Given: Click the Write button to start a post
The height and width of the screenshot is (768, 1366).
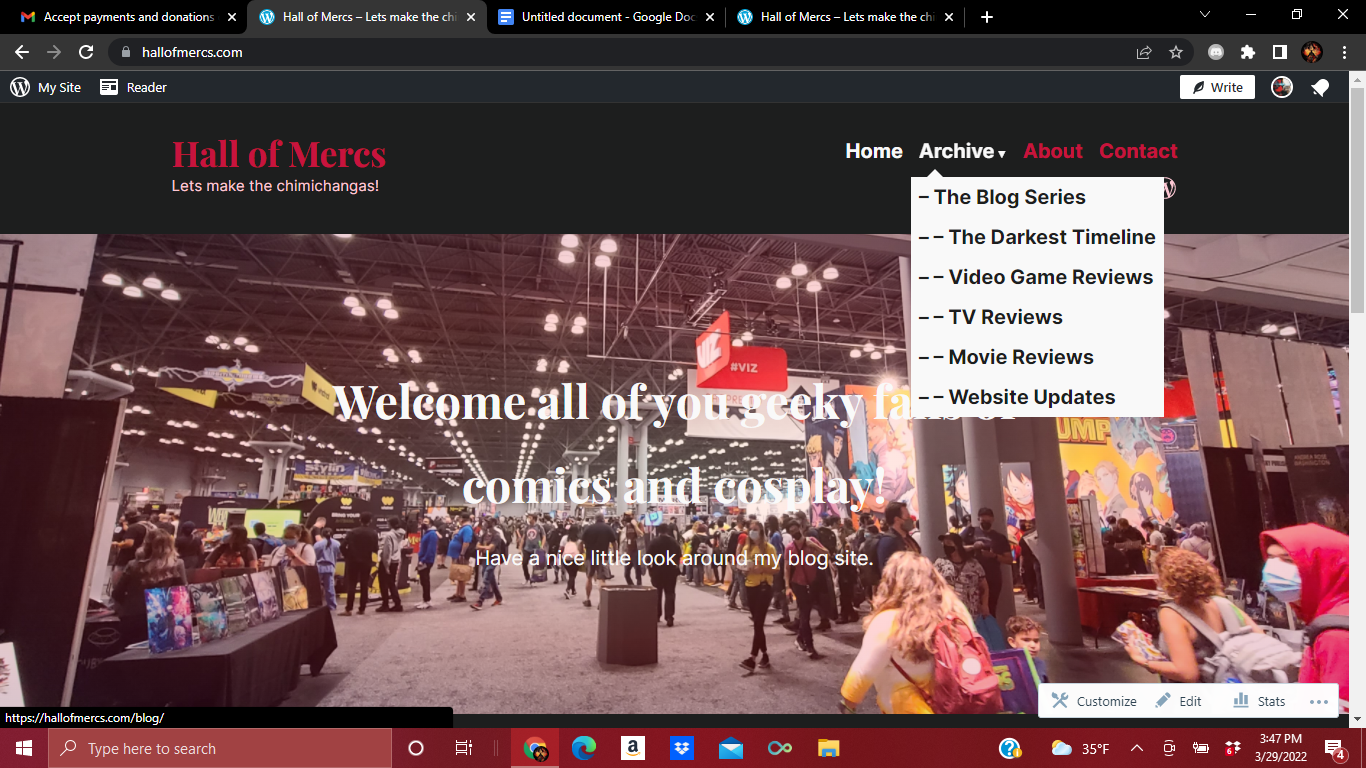Looking at the screenshot, I should pyautogui.click(x=1216, y=87).
